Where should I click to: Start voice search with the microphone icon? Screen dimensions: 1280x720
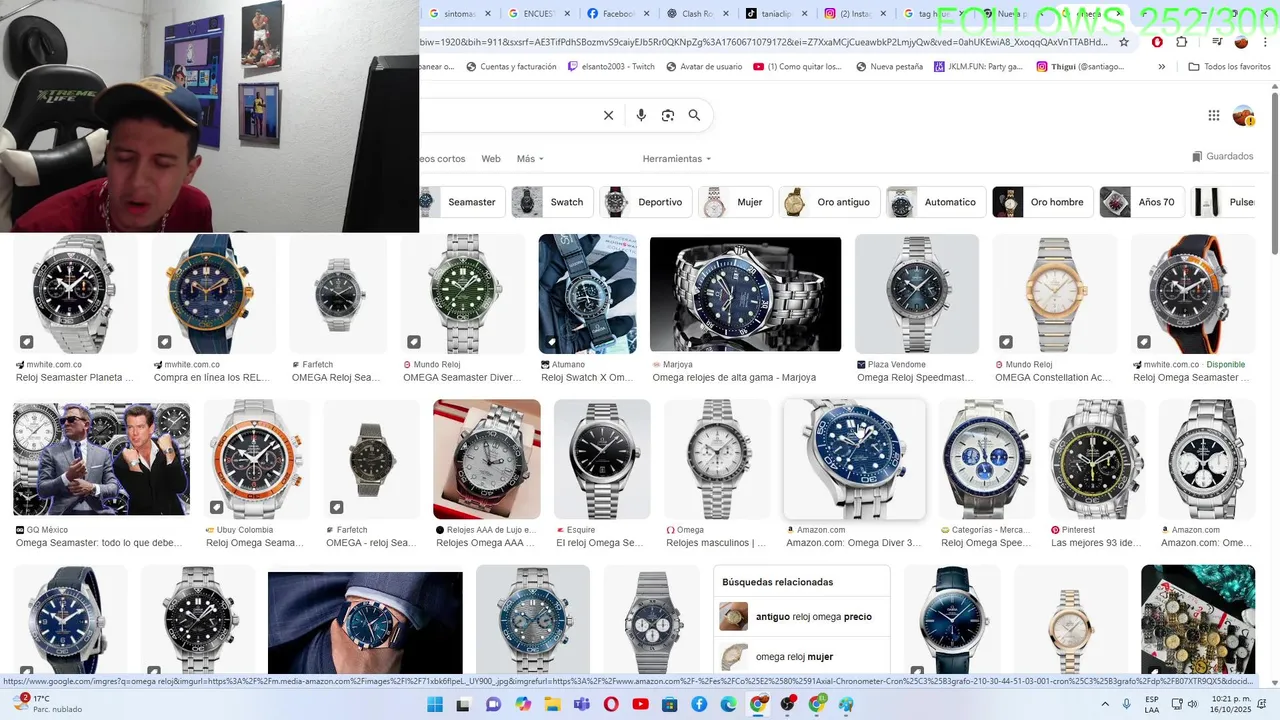(x=641, y=115)
